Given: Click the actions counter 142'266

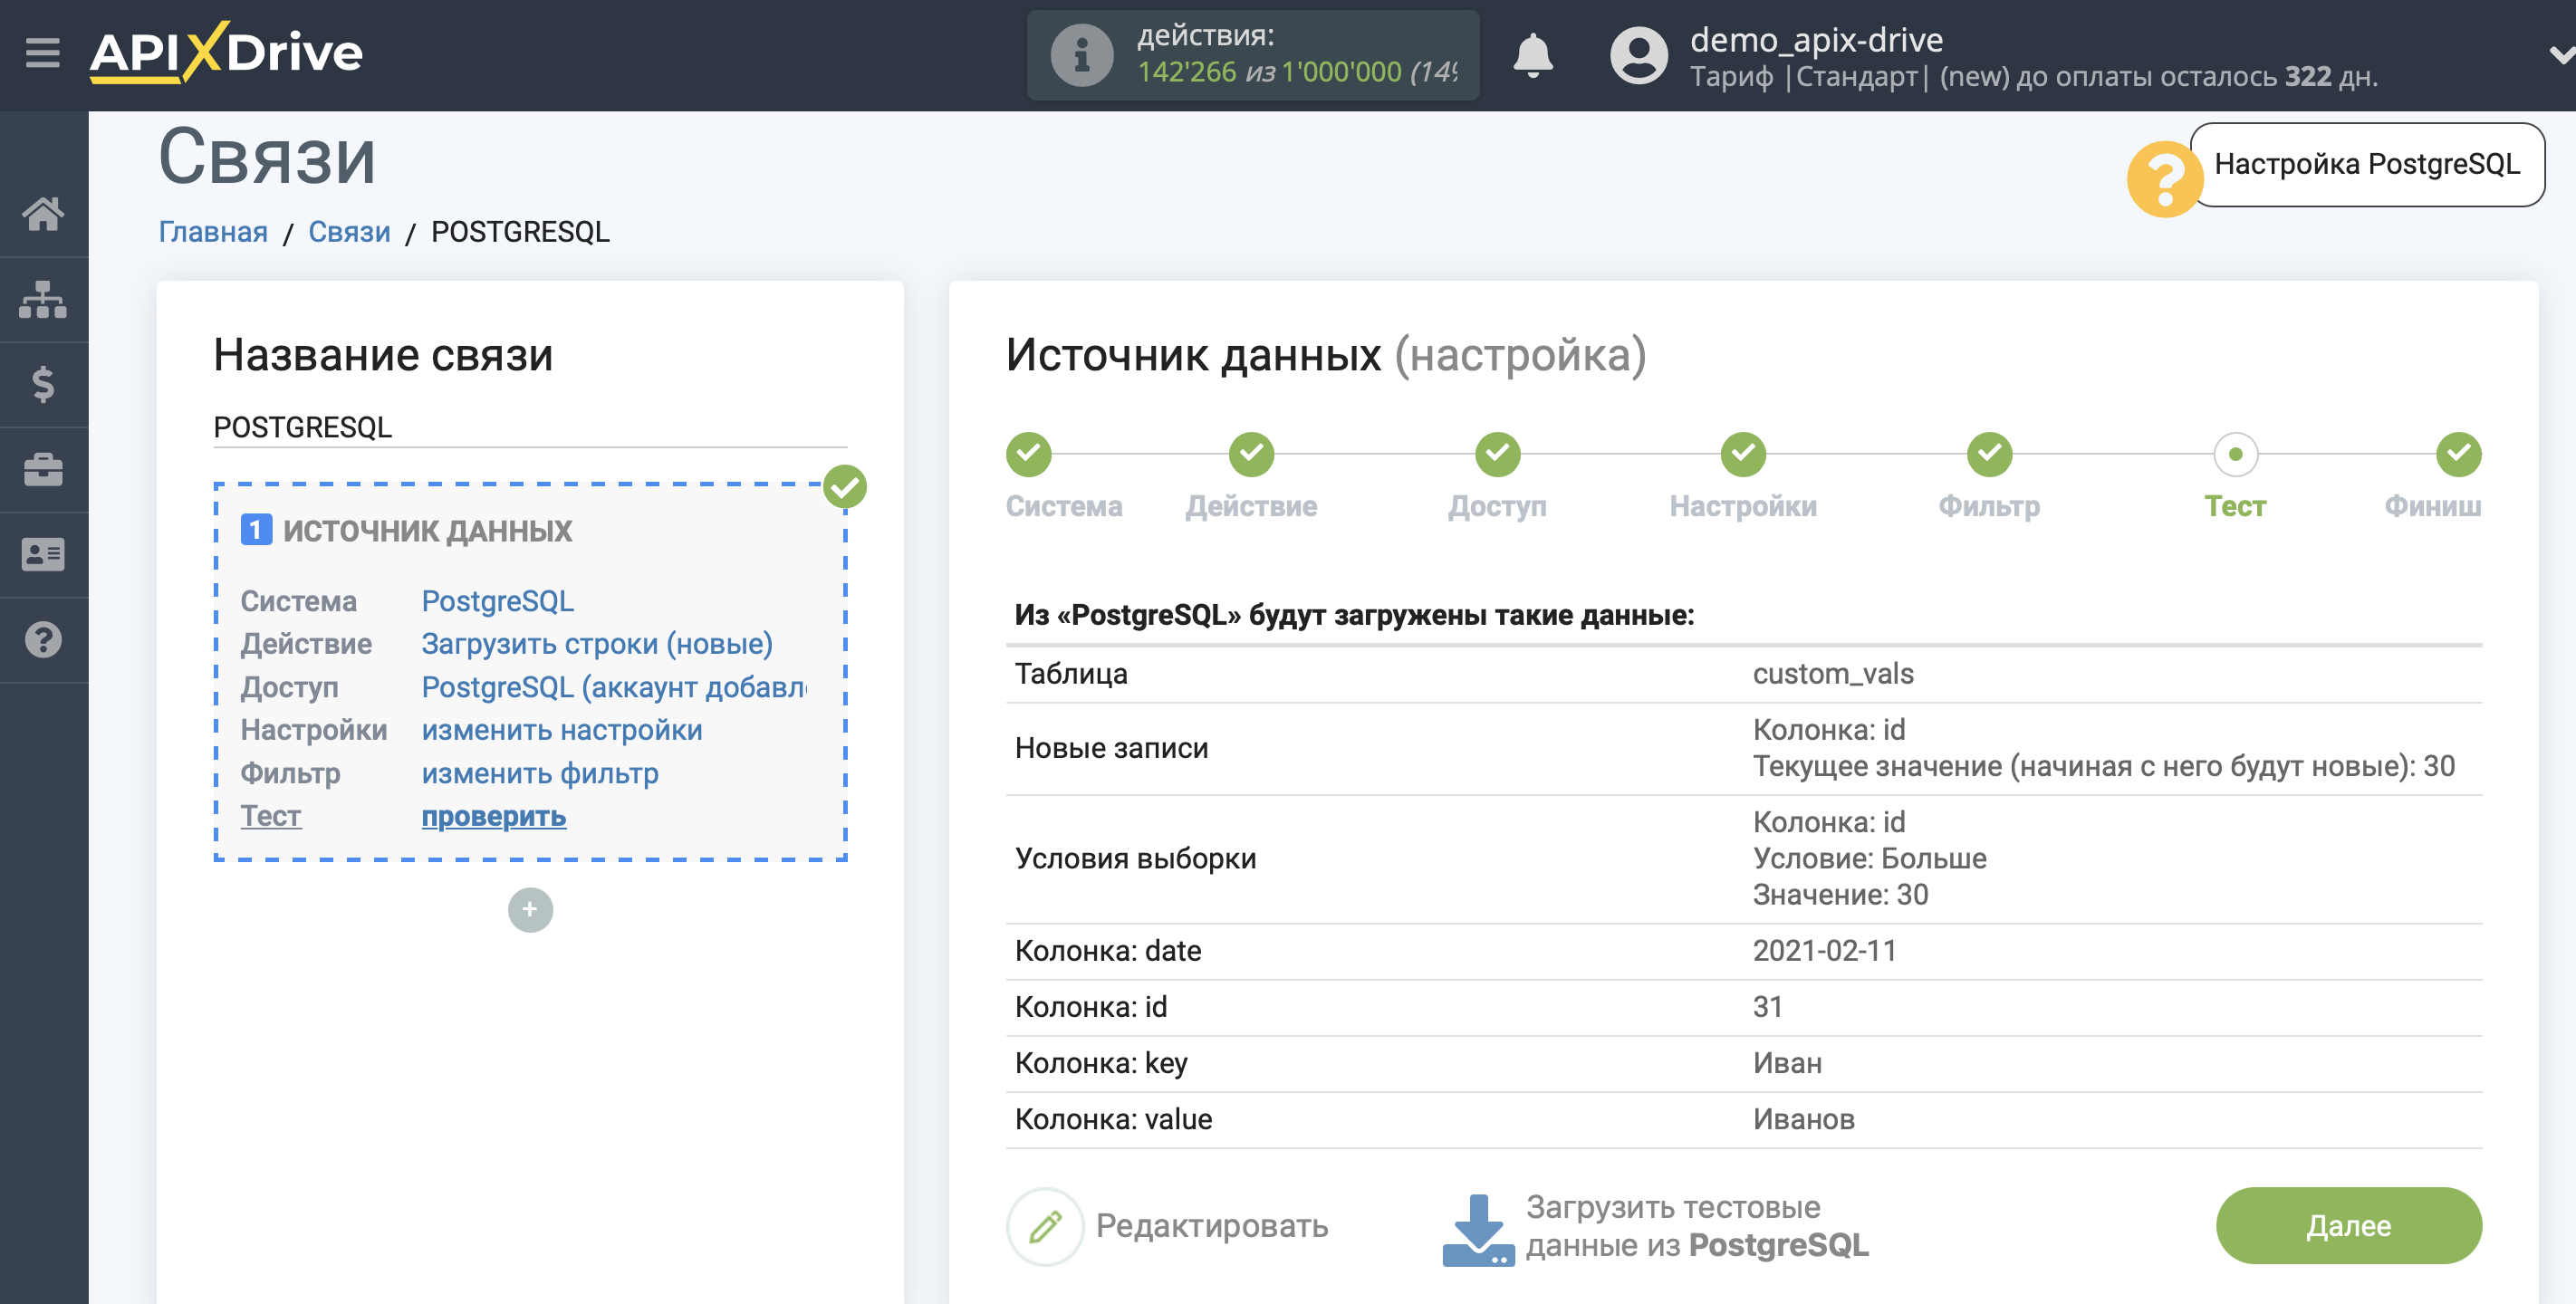Looking at the screenshot, I should pyautogui.click(x=1186, y=72).
